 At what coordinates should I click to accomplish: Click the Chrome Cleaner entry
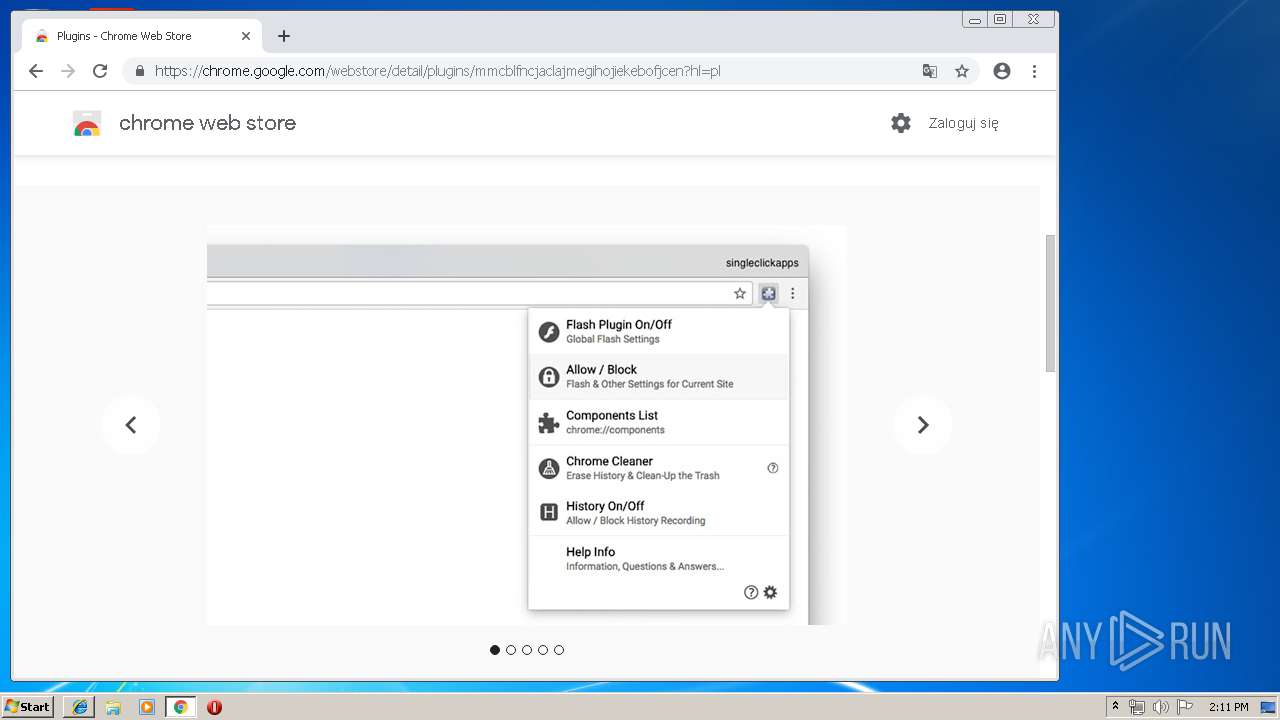pos(658,468)
